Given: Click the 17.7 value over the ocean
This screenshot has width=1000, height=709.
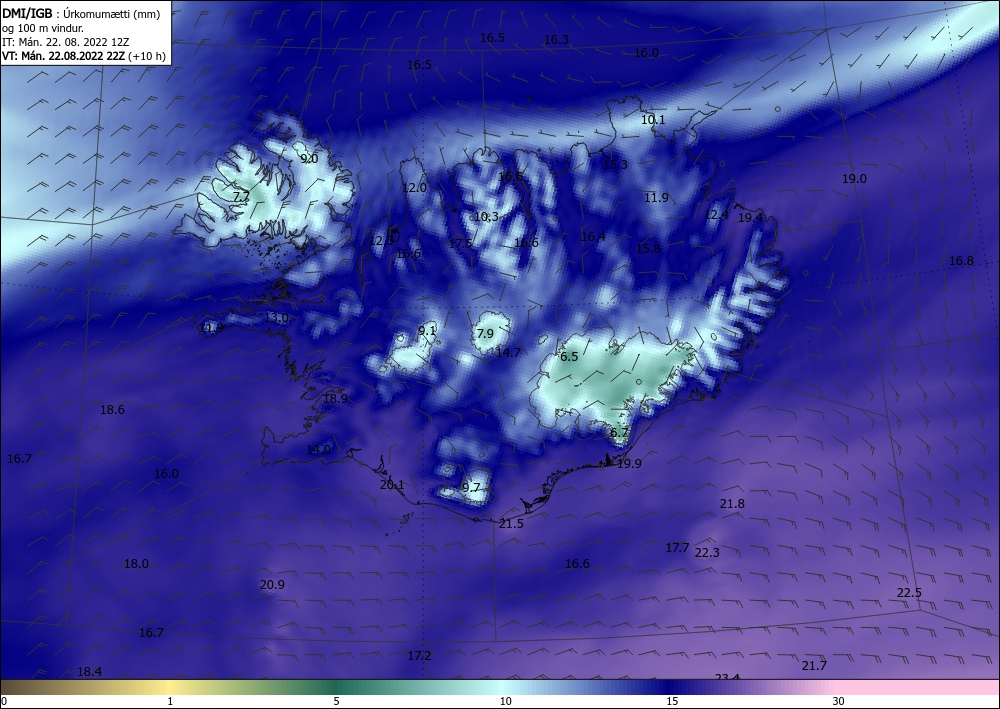Looking at the screenshot, I should pyautogui.click(x=677, y=548).
